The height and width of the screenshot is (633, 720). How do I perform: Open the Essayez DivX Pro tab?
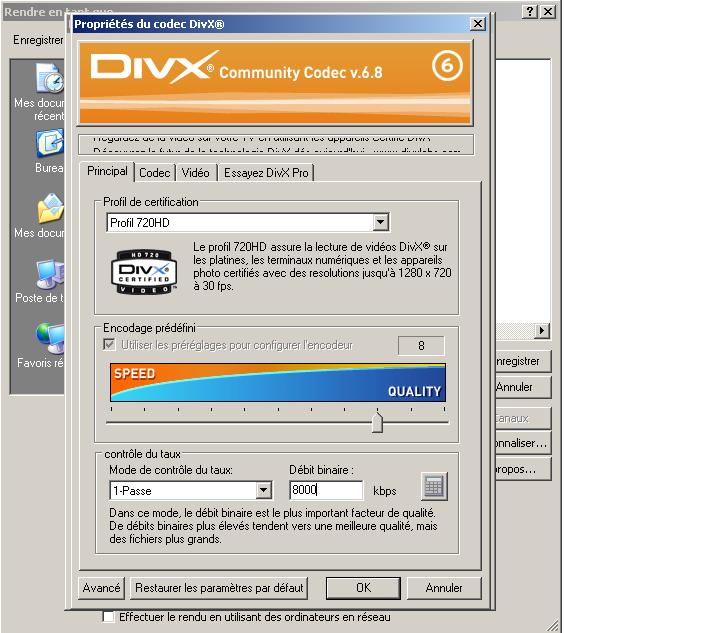[x=266, y=173]
